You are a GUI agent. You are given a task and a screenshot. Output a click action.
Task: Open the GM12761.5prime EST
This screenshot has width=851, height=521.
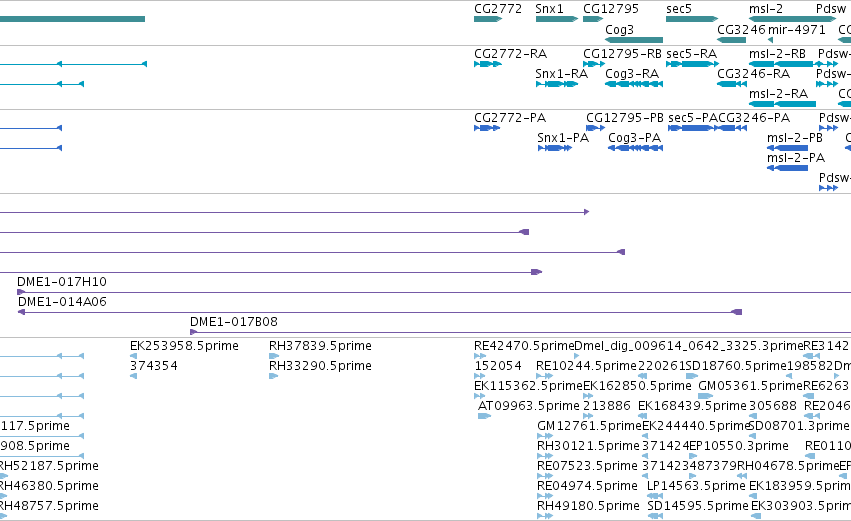click(x=544, y=436)
